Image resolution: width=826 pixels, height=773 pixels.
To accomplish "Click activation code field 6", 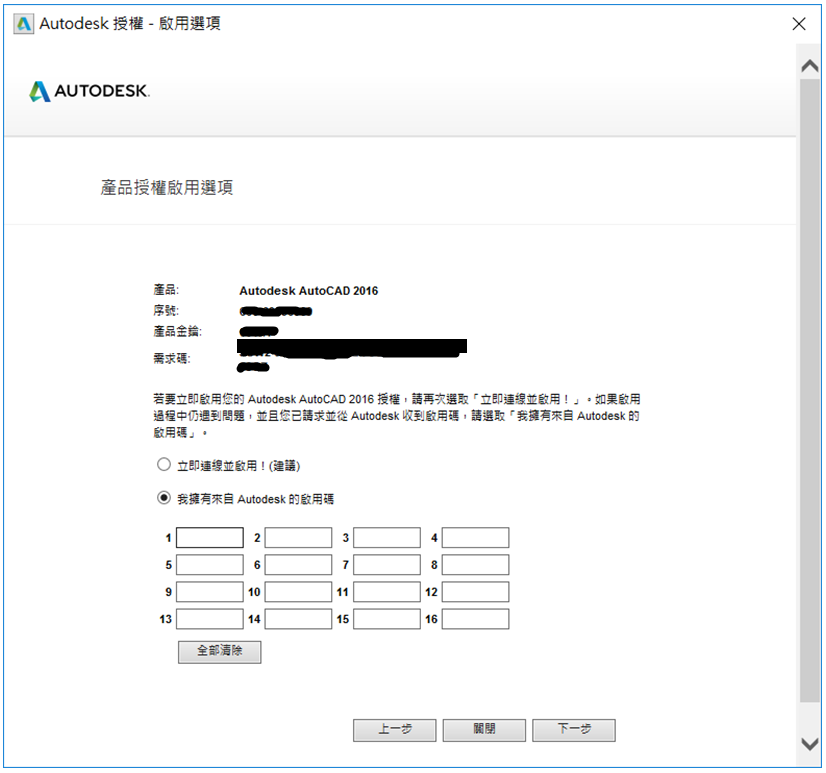I will 298,564.
